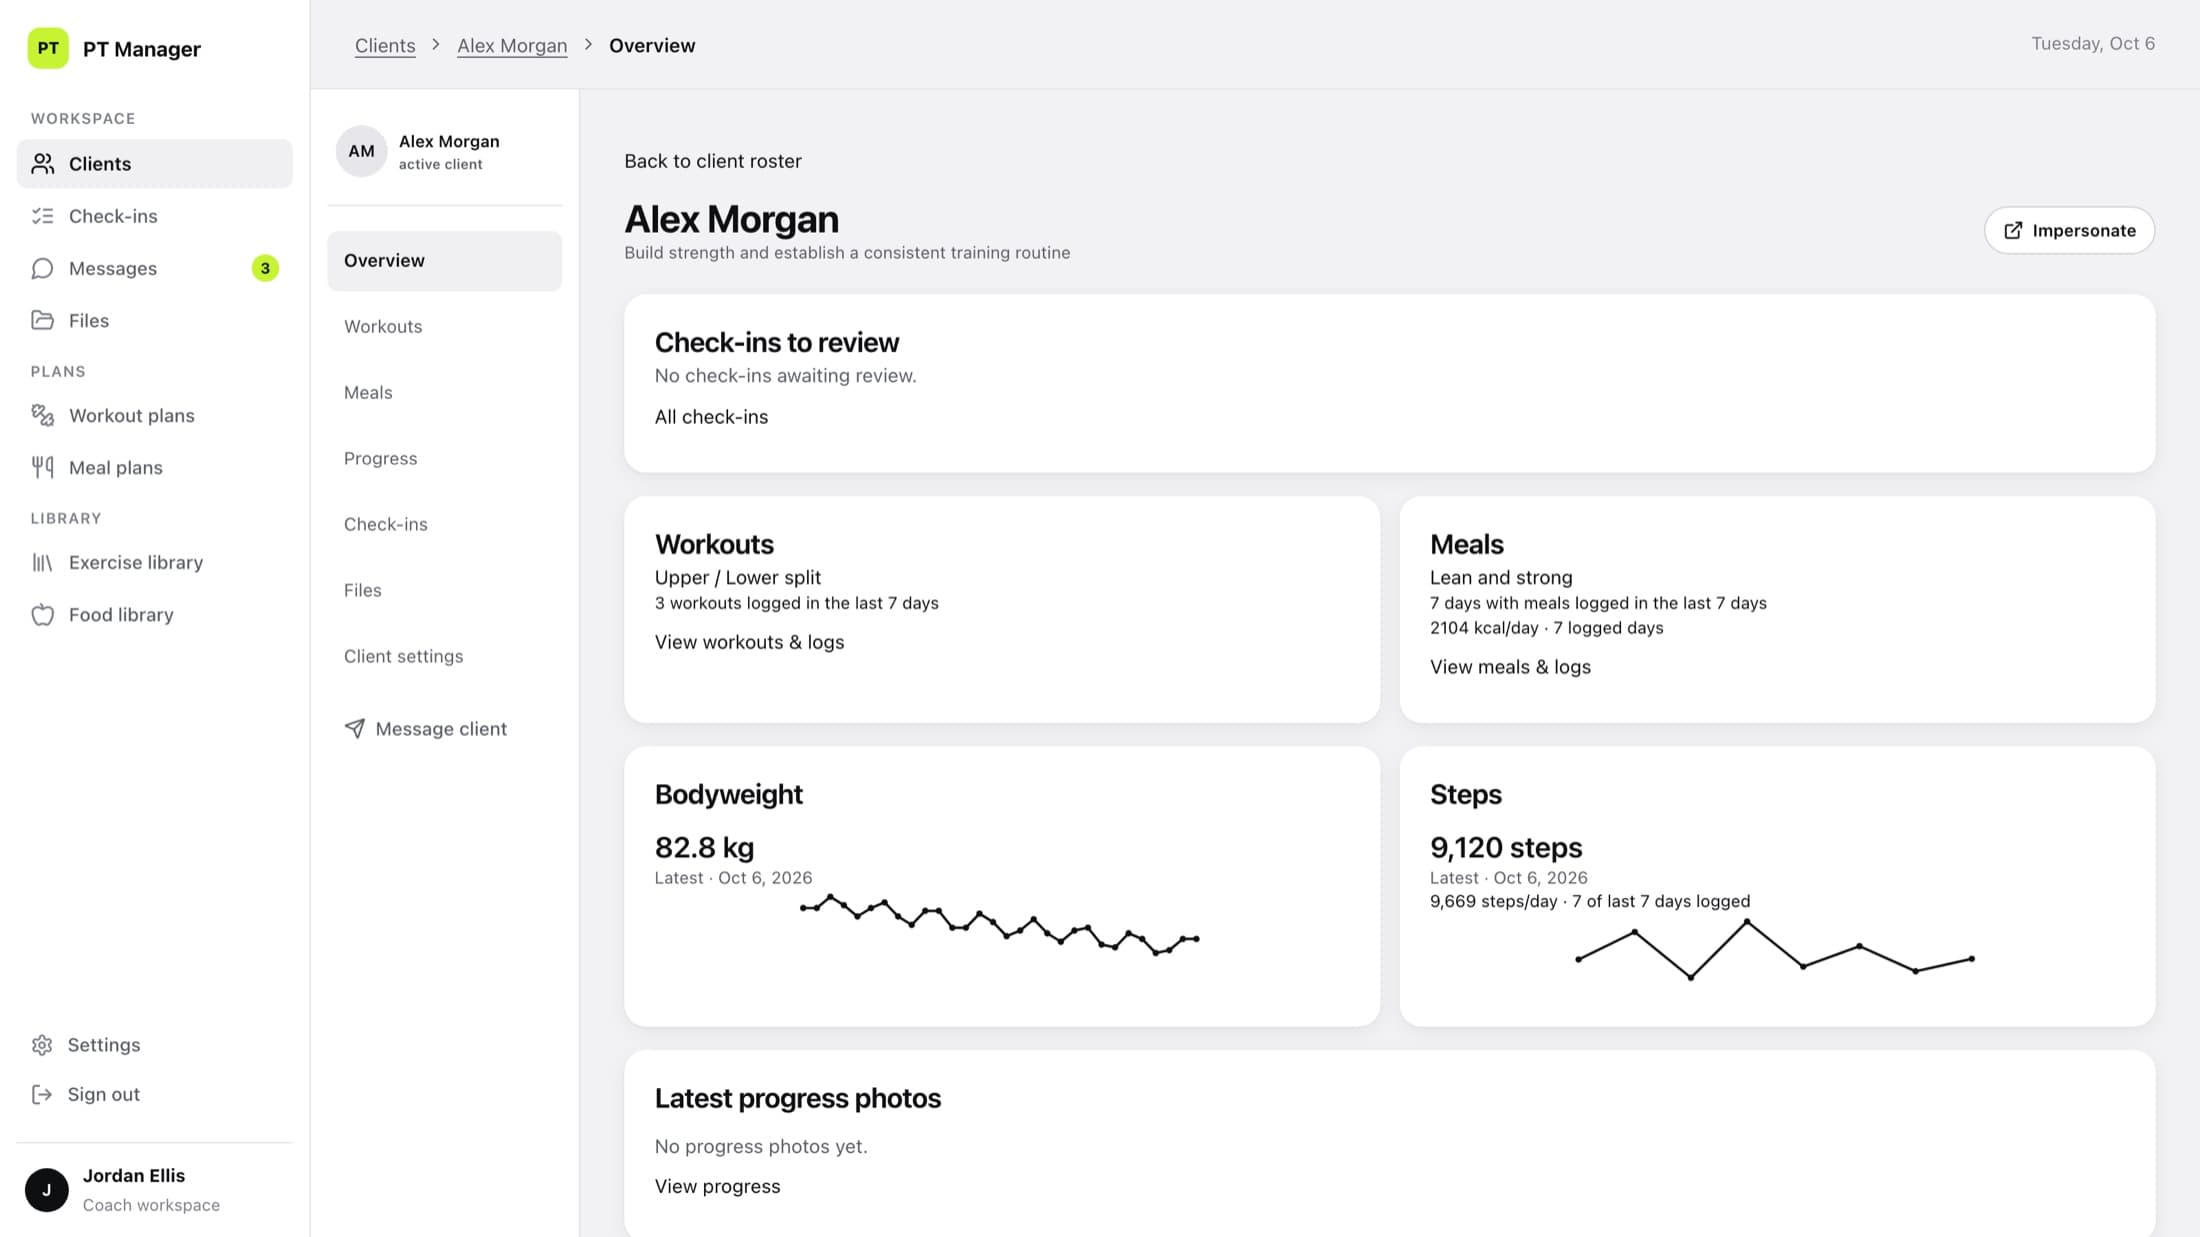Click the green PT logo icon
Screen dimensions: 2200x1237
coord(48,48)
